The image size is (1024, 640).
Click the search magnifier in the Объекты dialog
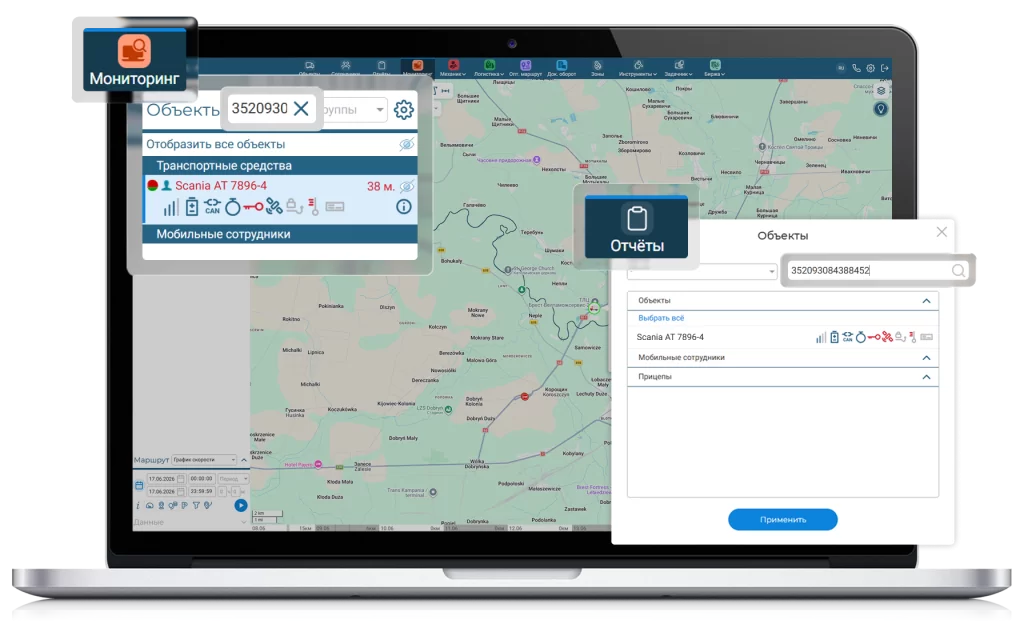click(958, 270)
